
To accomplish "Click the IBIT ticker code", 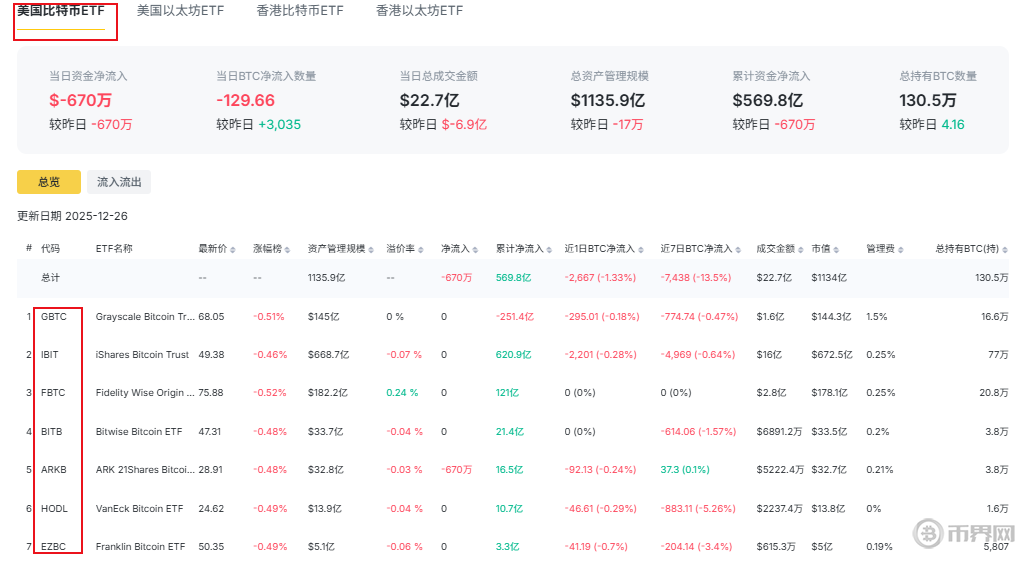I will tap(51, 355).
